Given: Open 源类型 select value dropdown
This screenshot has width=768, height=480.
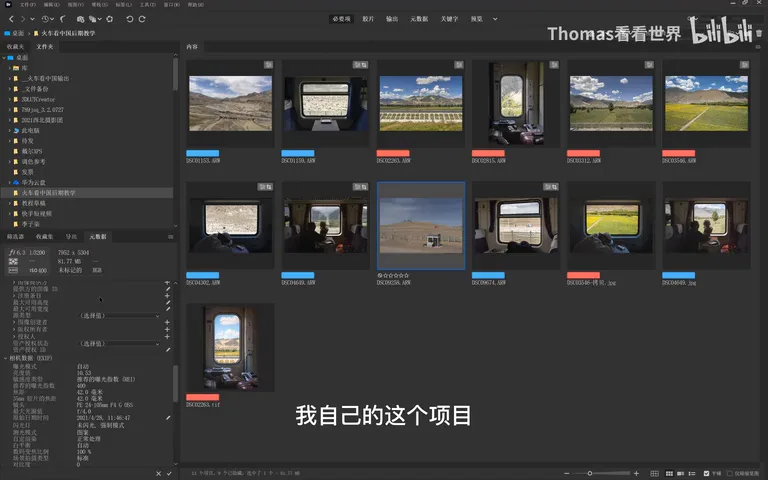Looking at the screenshot, I should point(119,316).
